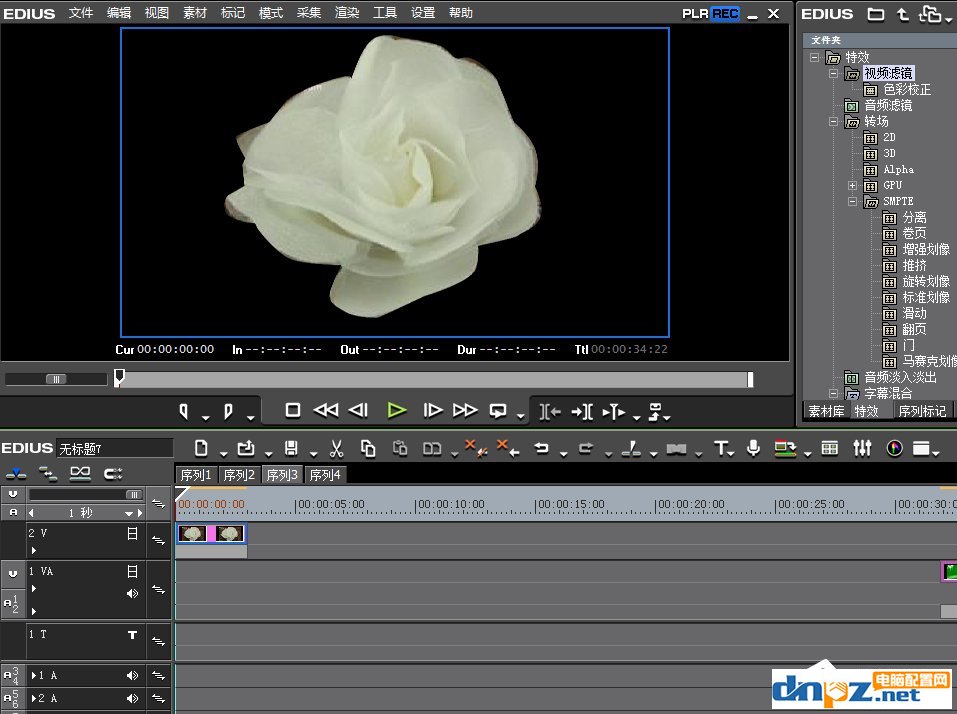This screenshot has height=714, width=957.
Task: Toggle the PLR REC mode indicator
Action: pyautogui.click(x=710, y=13)
